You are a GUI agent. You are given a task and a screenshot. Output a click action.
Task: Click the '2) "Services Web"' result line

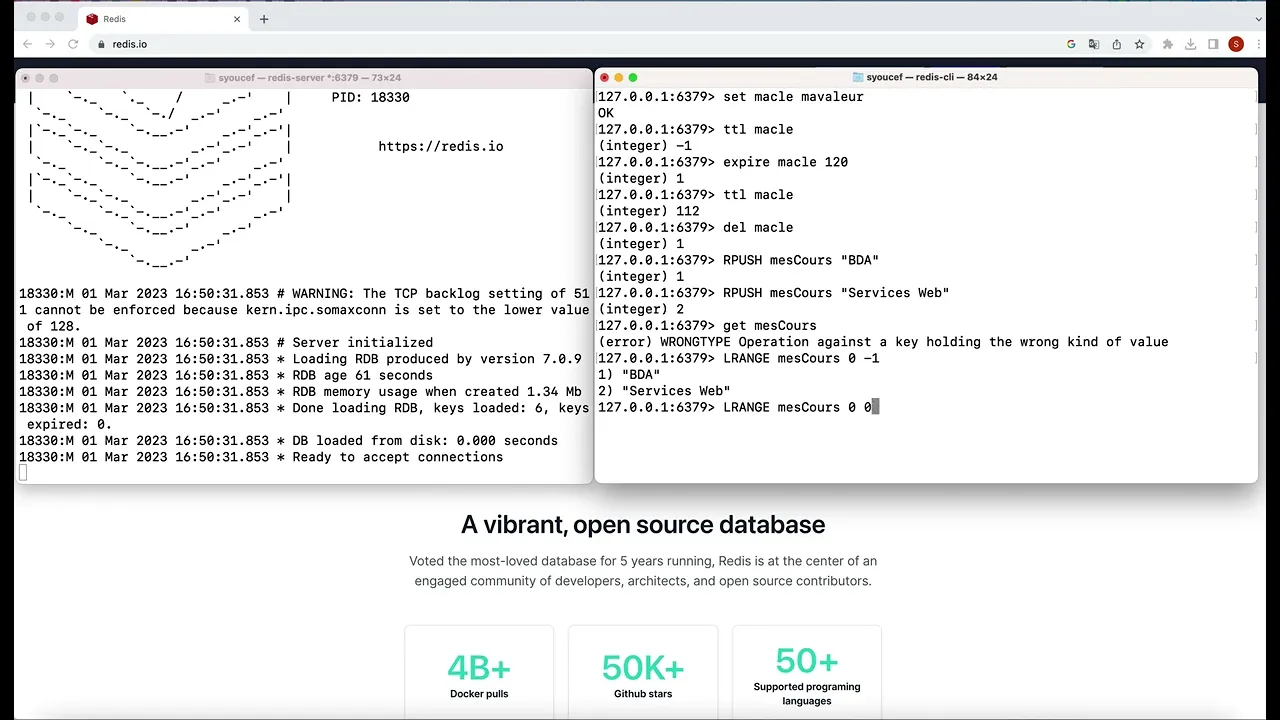point(664,391)
